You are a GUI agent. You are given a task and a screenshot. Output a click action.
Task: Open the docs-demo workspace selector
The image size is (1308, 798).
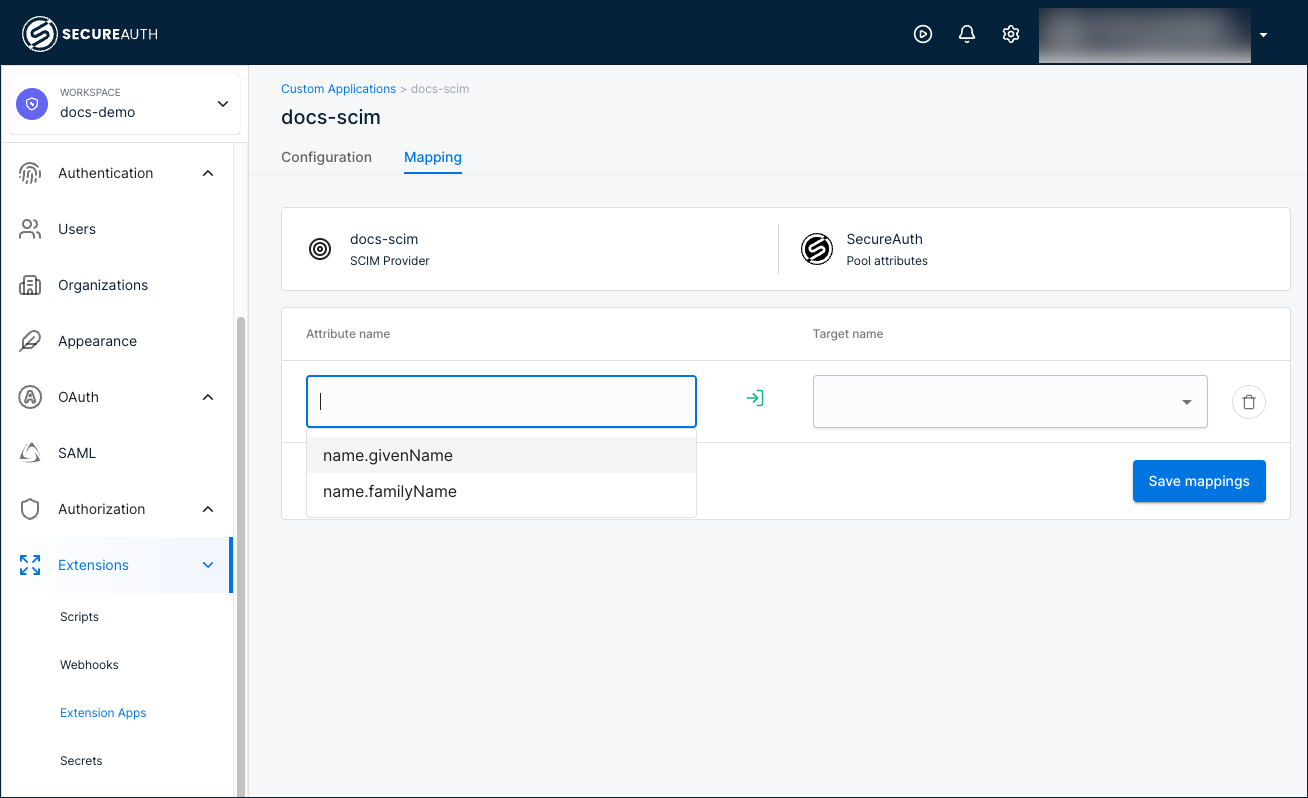coord(125,104)
